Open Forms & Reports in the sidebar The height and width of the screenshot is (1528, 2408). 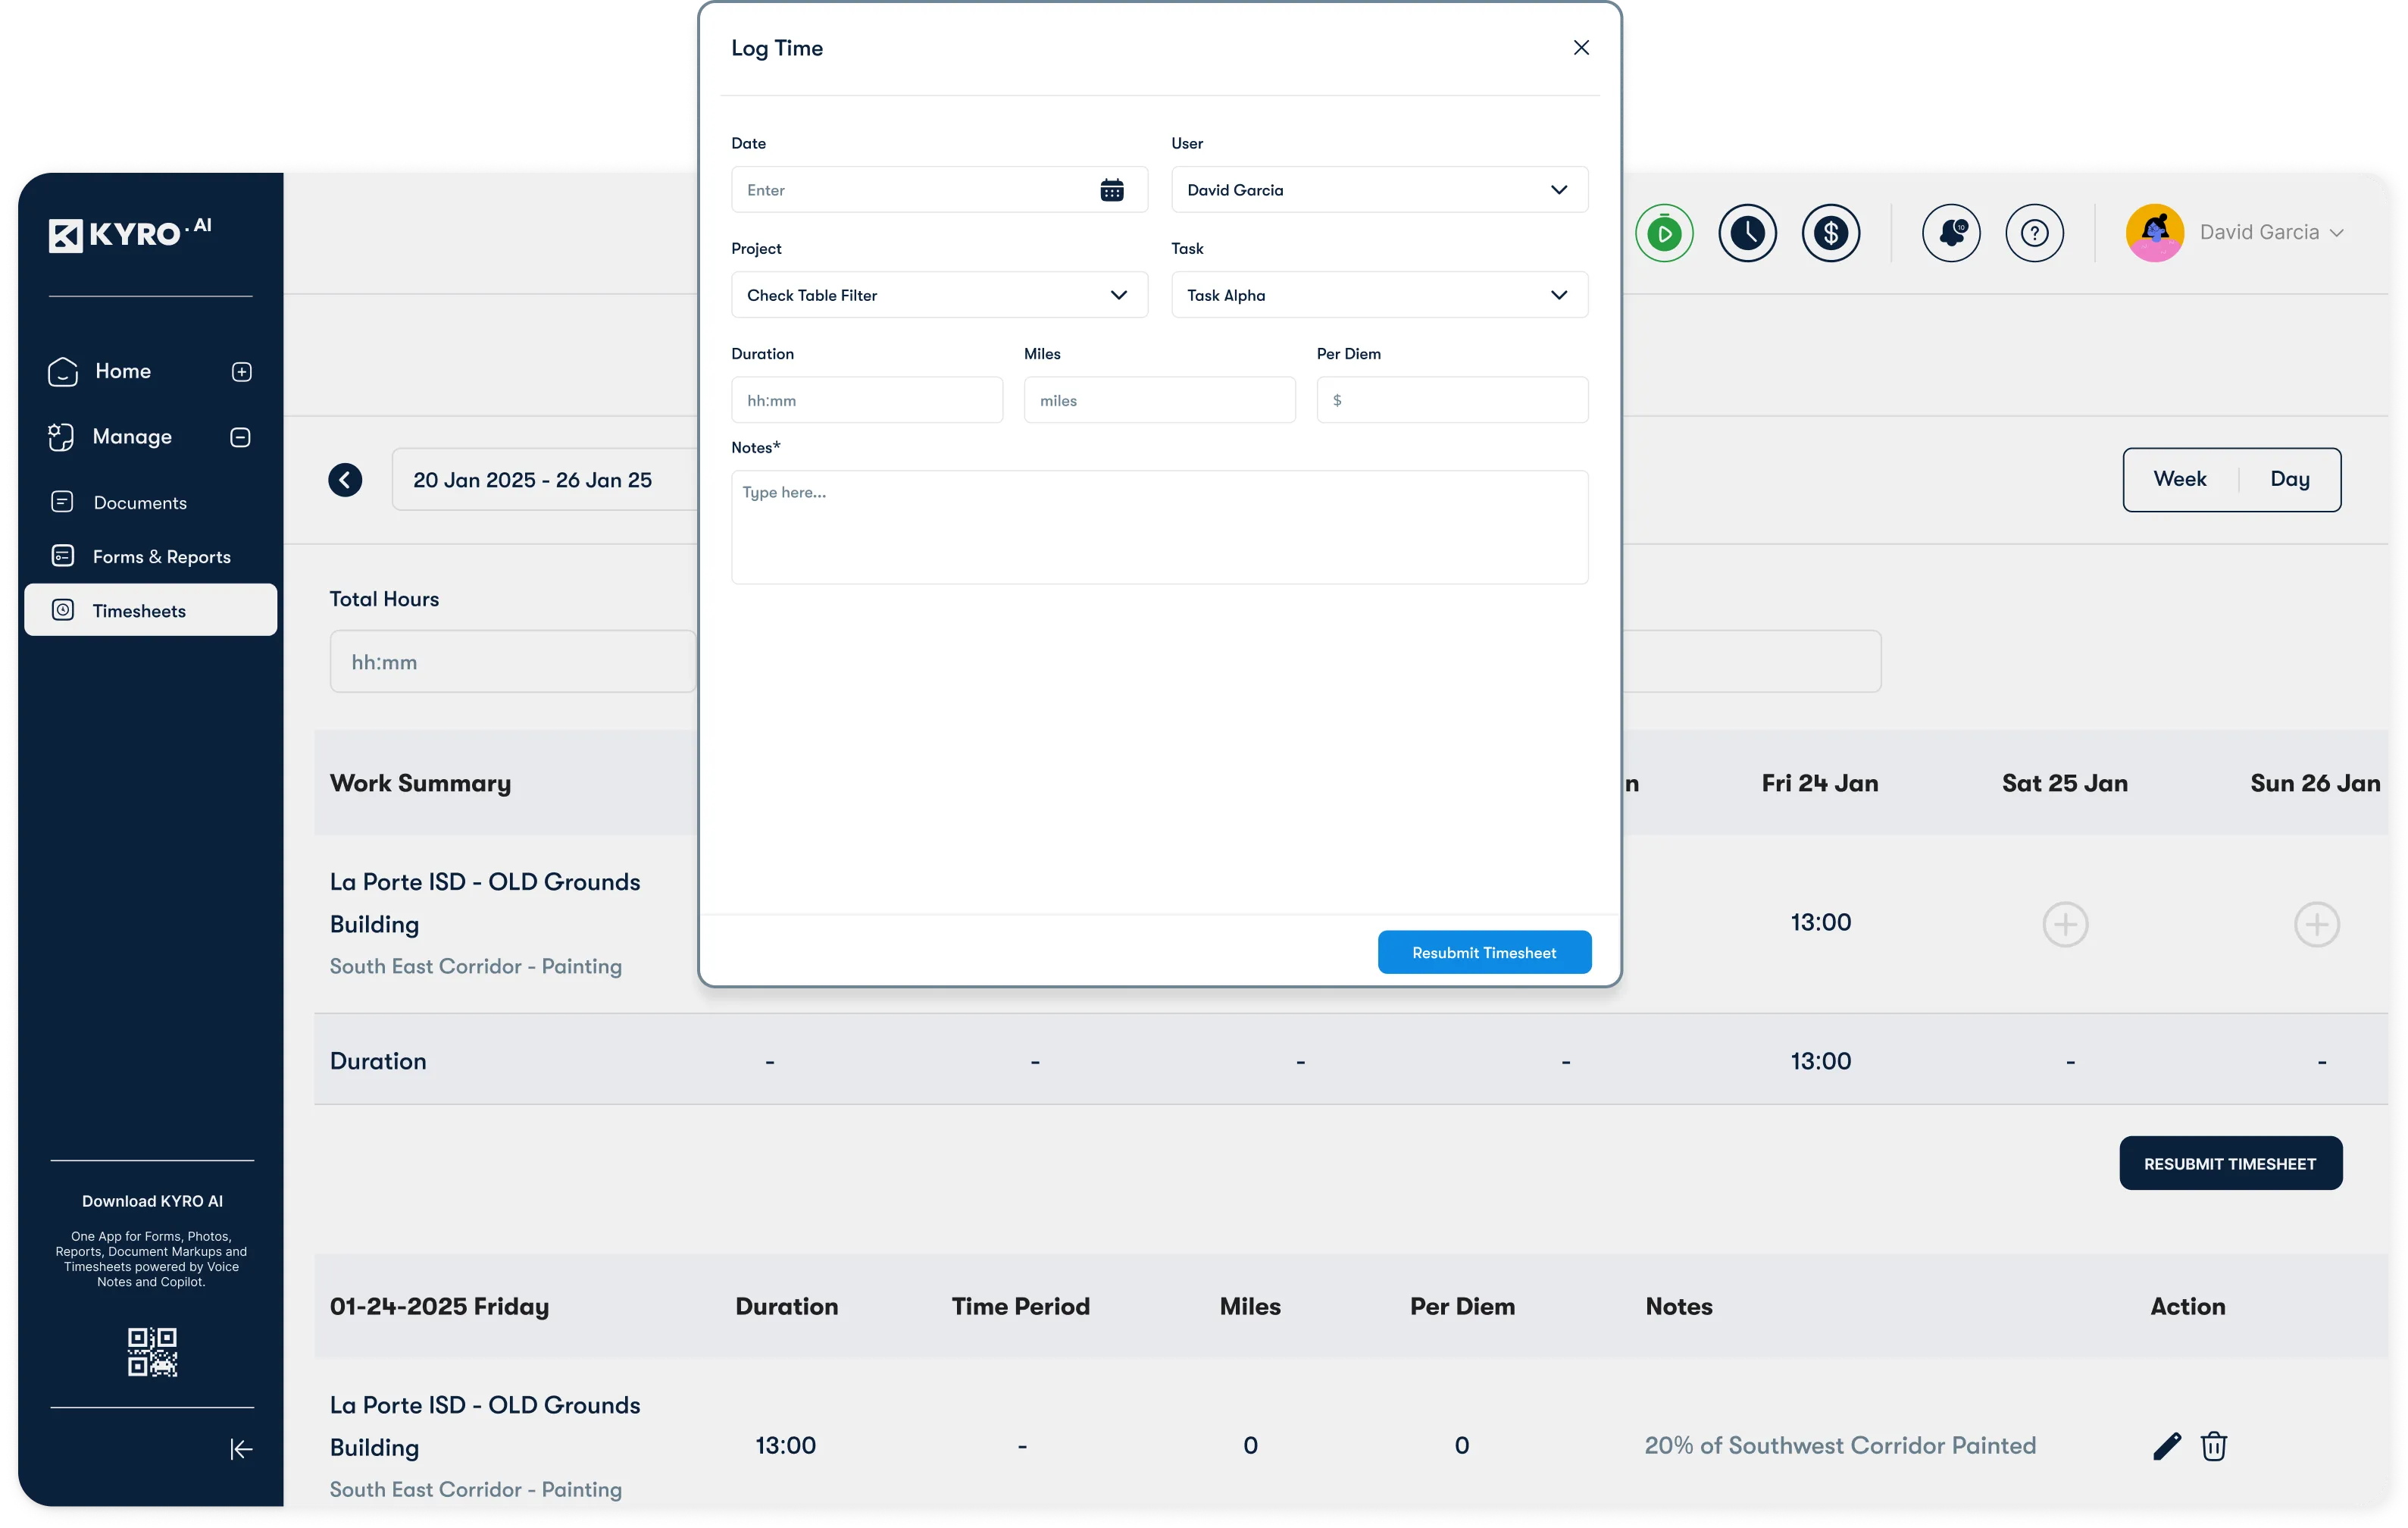[x=161, y=557]
